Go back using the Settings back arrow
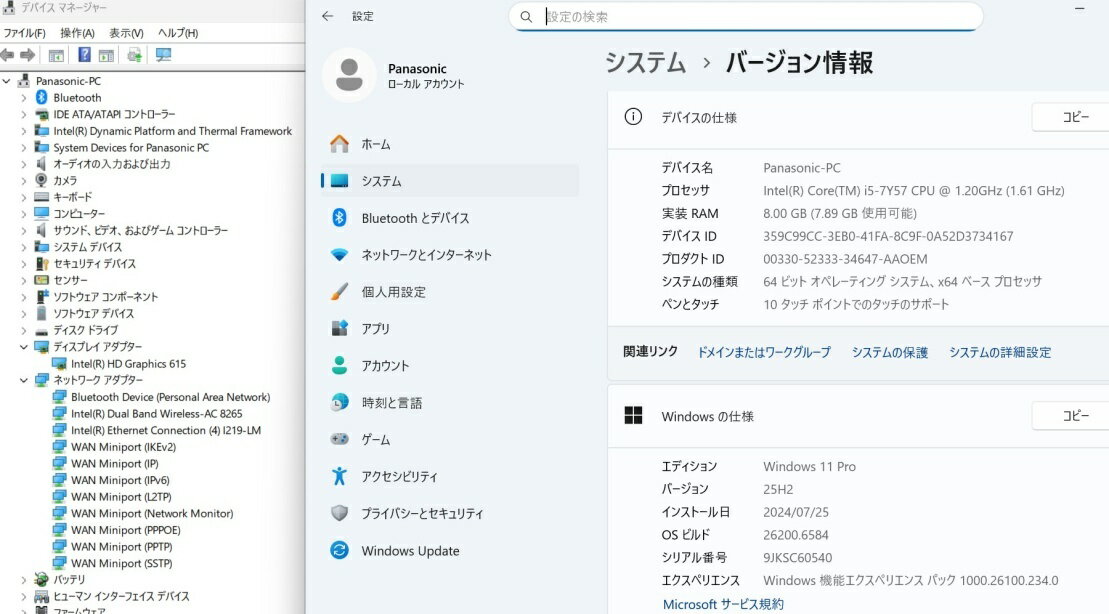This screenshot has width=1109, height=614. coord(327,16)
